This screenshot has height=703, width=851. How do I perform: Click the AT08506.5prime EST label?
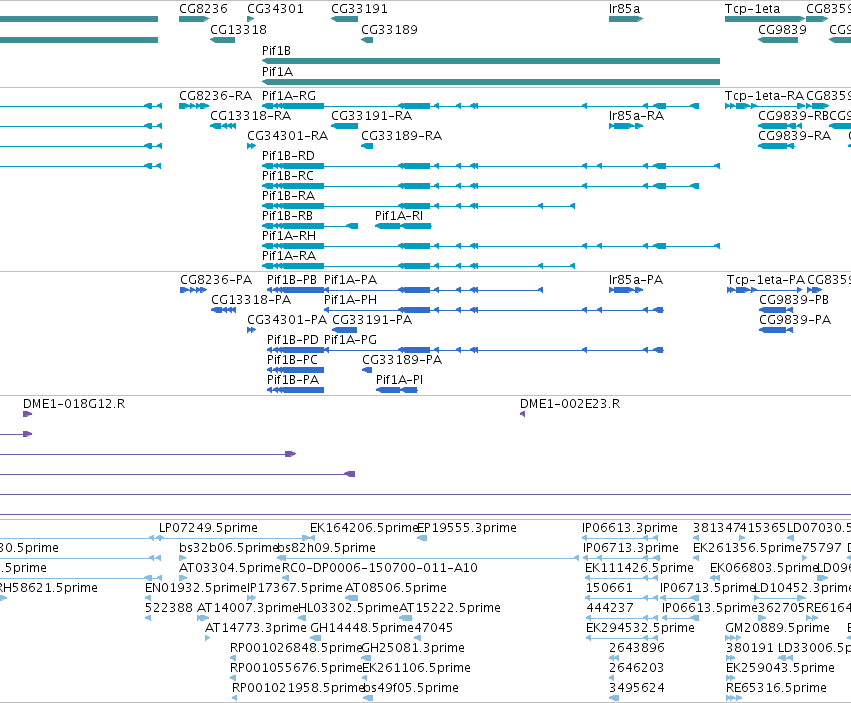click(395, 588)
